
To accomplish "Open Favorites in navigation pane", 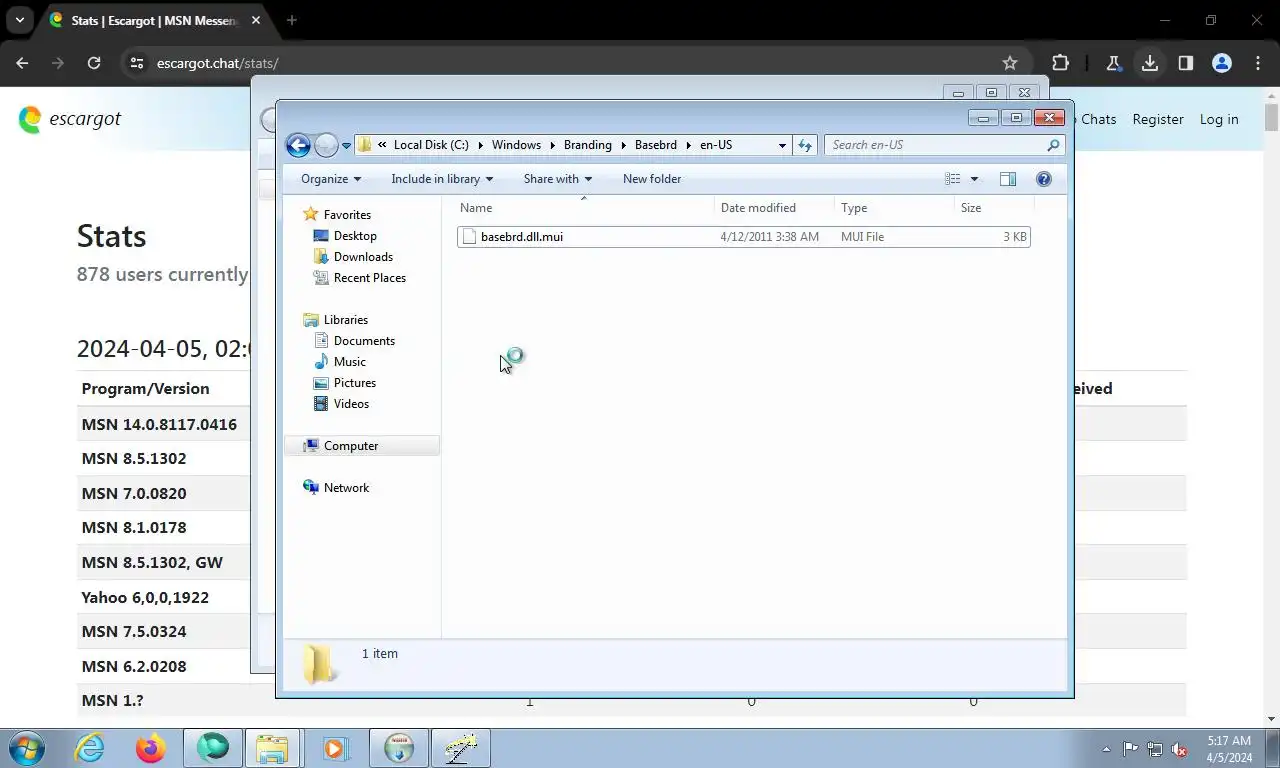I will pyautogui.click(x=347, y=215).
